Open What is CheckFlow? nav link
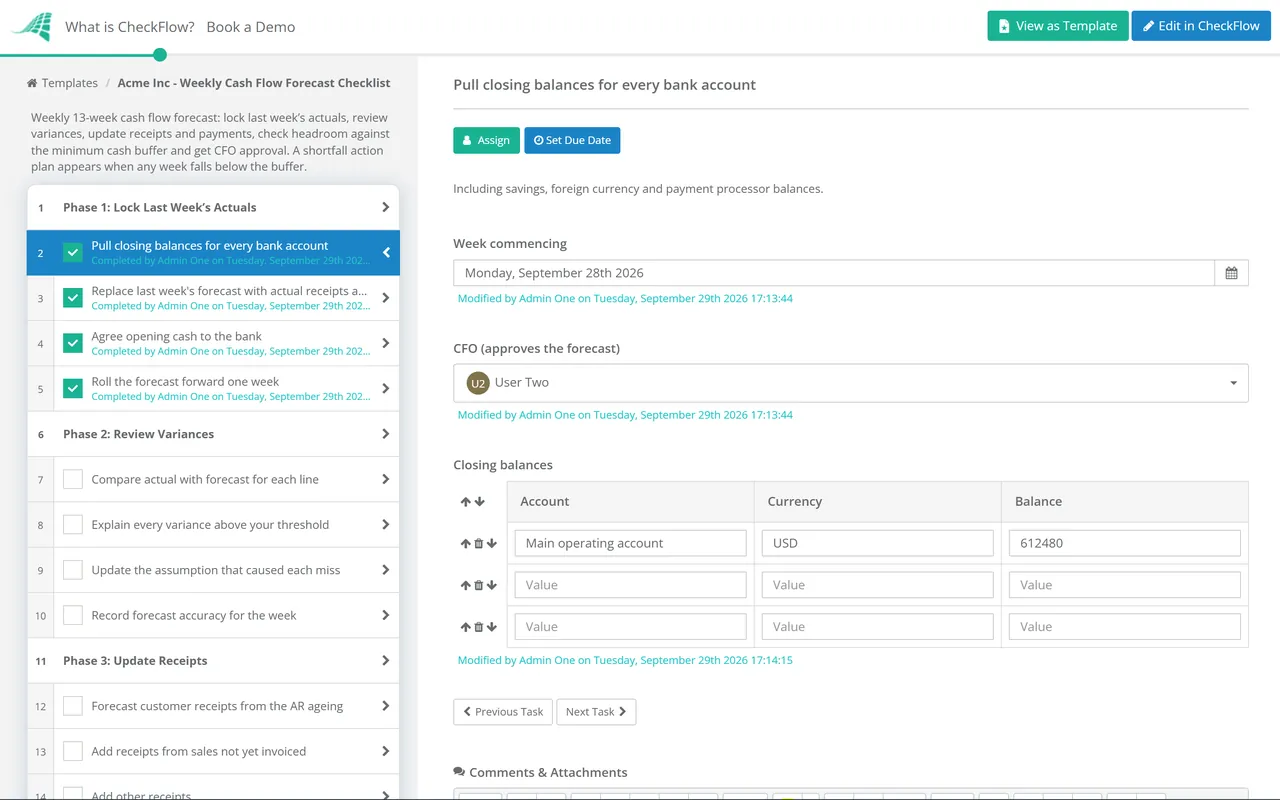Screen dimensions: 1280x800 tap(130, 27)
